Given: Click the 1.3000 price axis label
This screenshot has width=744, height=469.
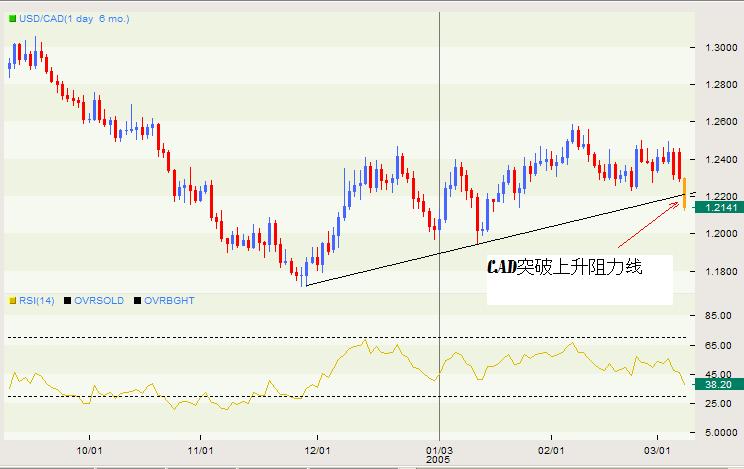Looking at the screenshot, I should pos(721,47).
